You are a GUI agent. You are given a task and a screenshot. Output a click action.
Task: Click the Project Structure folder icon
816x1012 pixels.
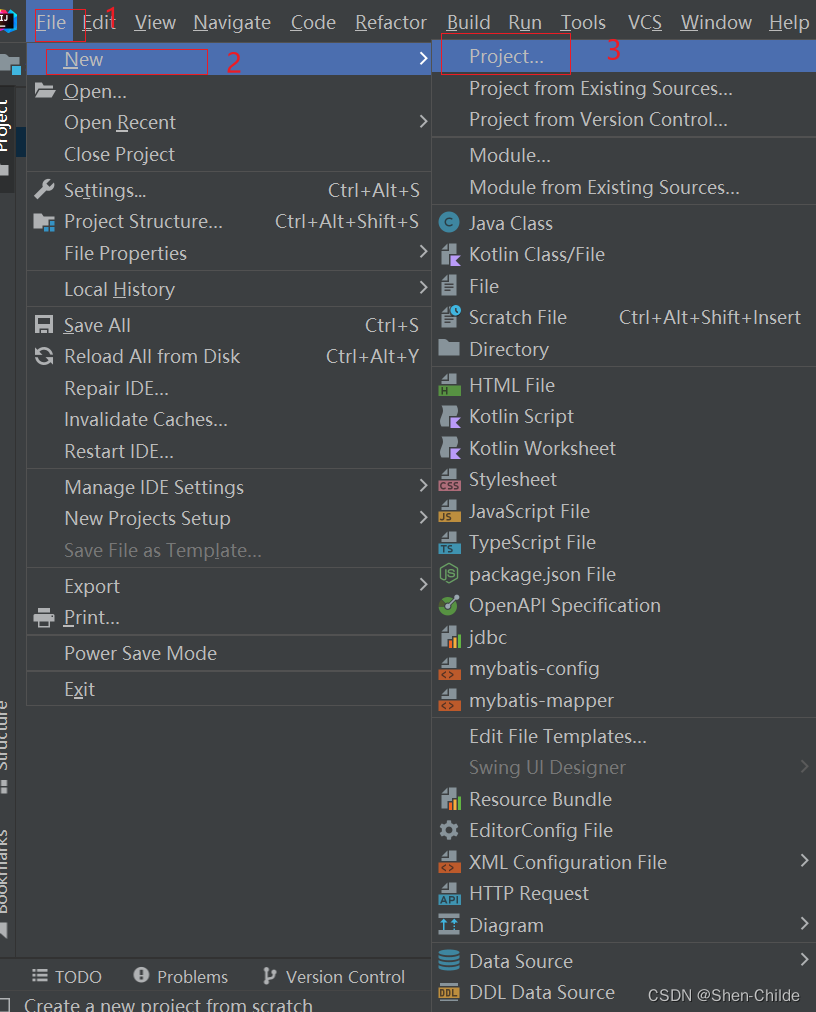(44, 222)
